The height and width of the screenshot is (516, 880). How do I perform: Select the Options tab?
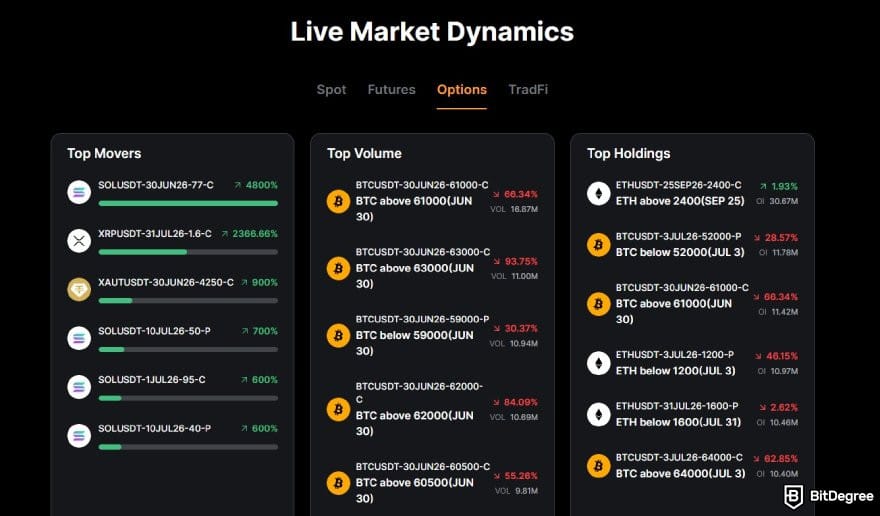click(462, 90)
